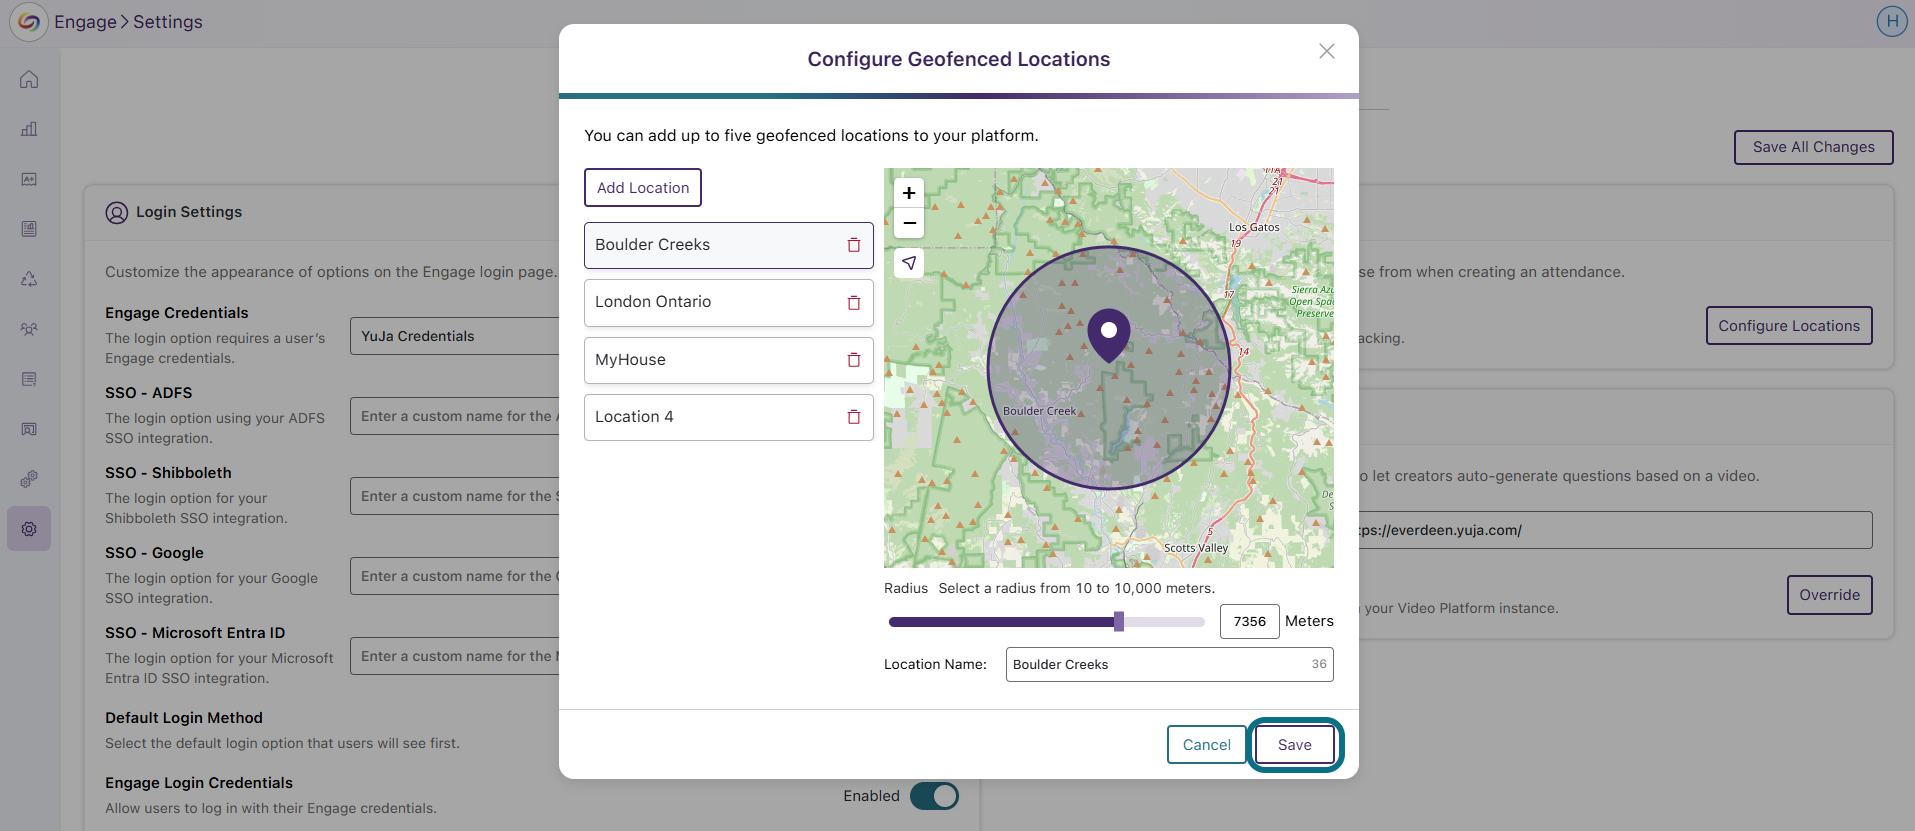Image resolution: width=1915 pixels, height=831 pixels.
Task: Delete the London Ontario location
Action: tap(854, 303)
